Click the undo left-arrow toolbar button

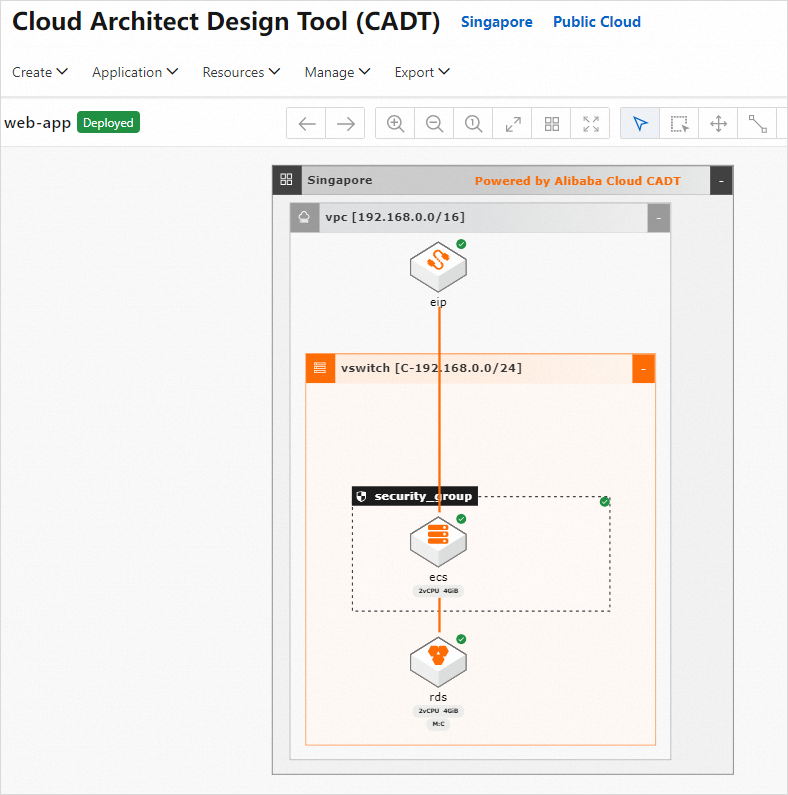[306, 123]
